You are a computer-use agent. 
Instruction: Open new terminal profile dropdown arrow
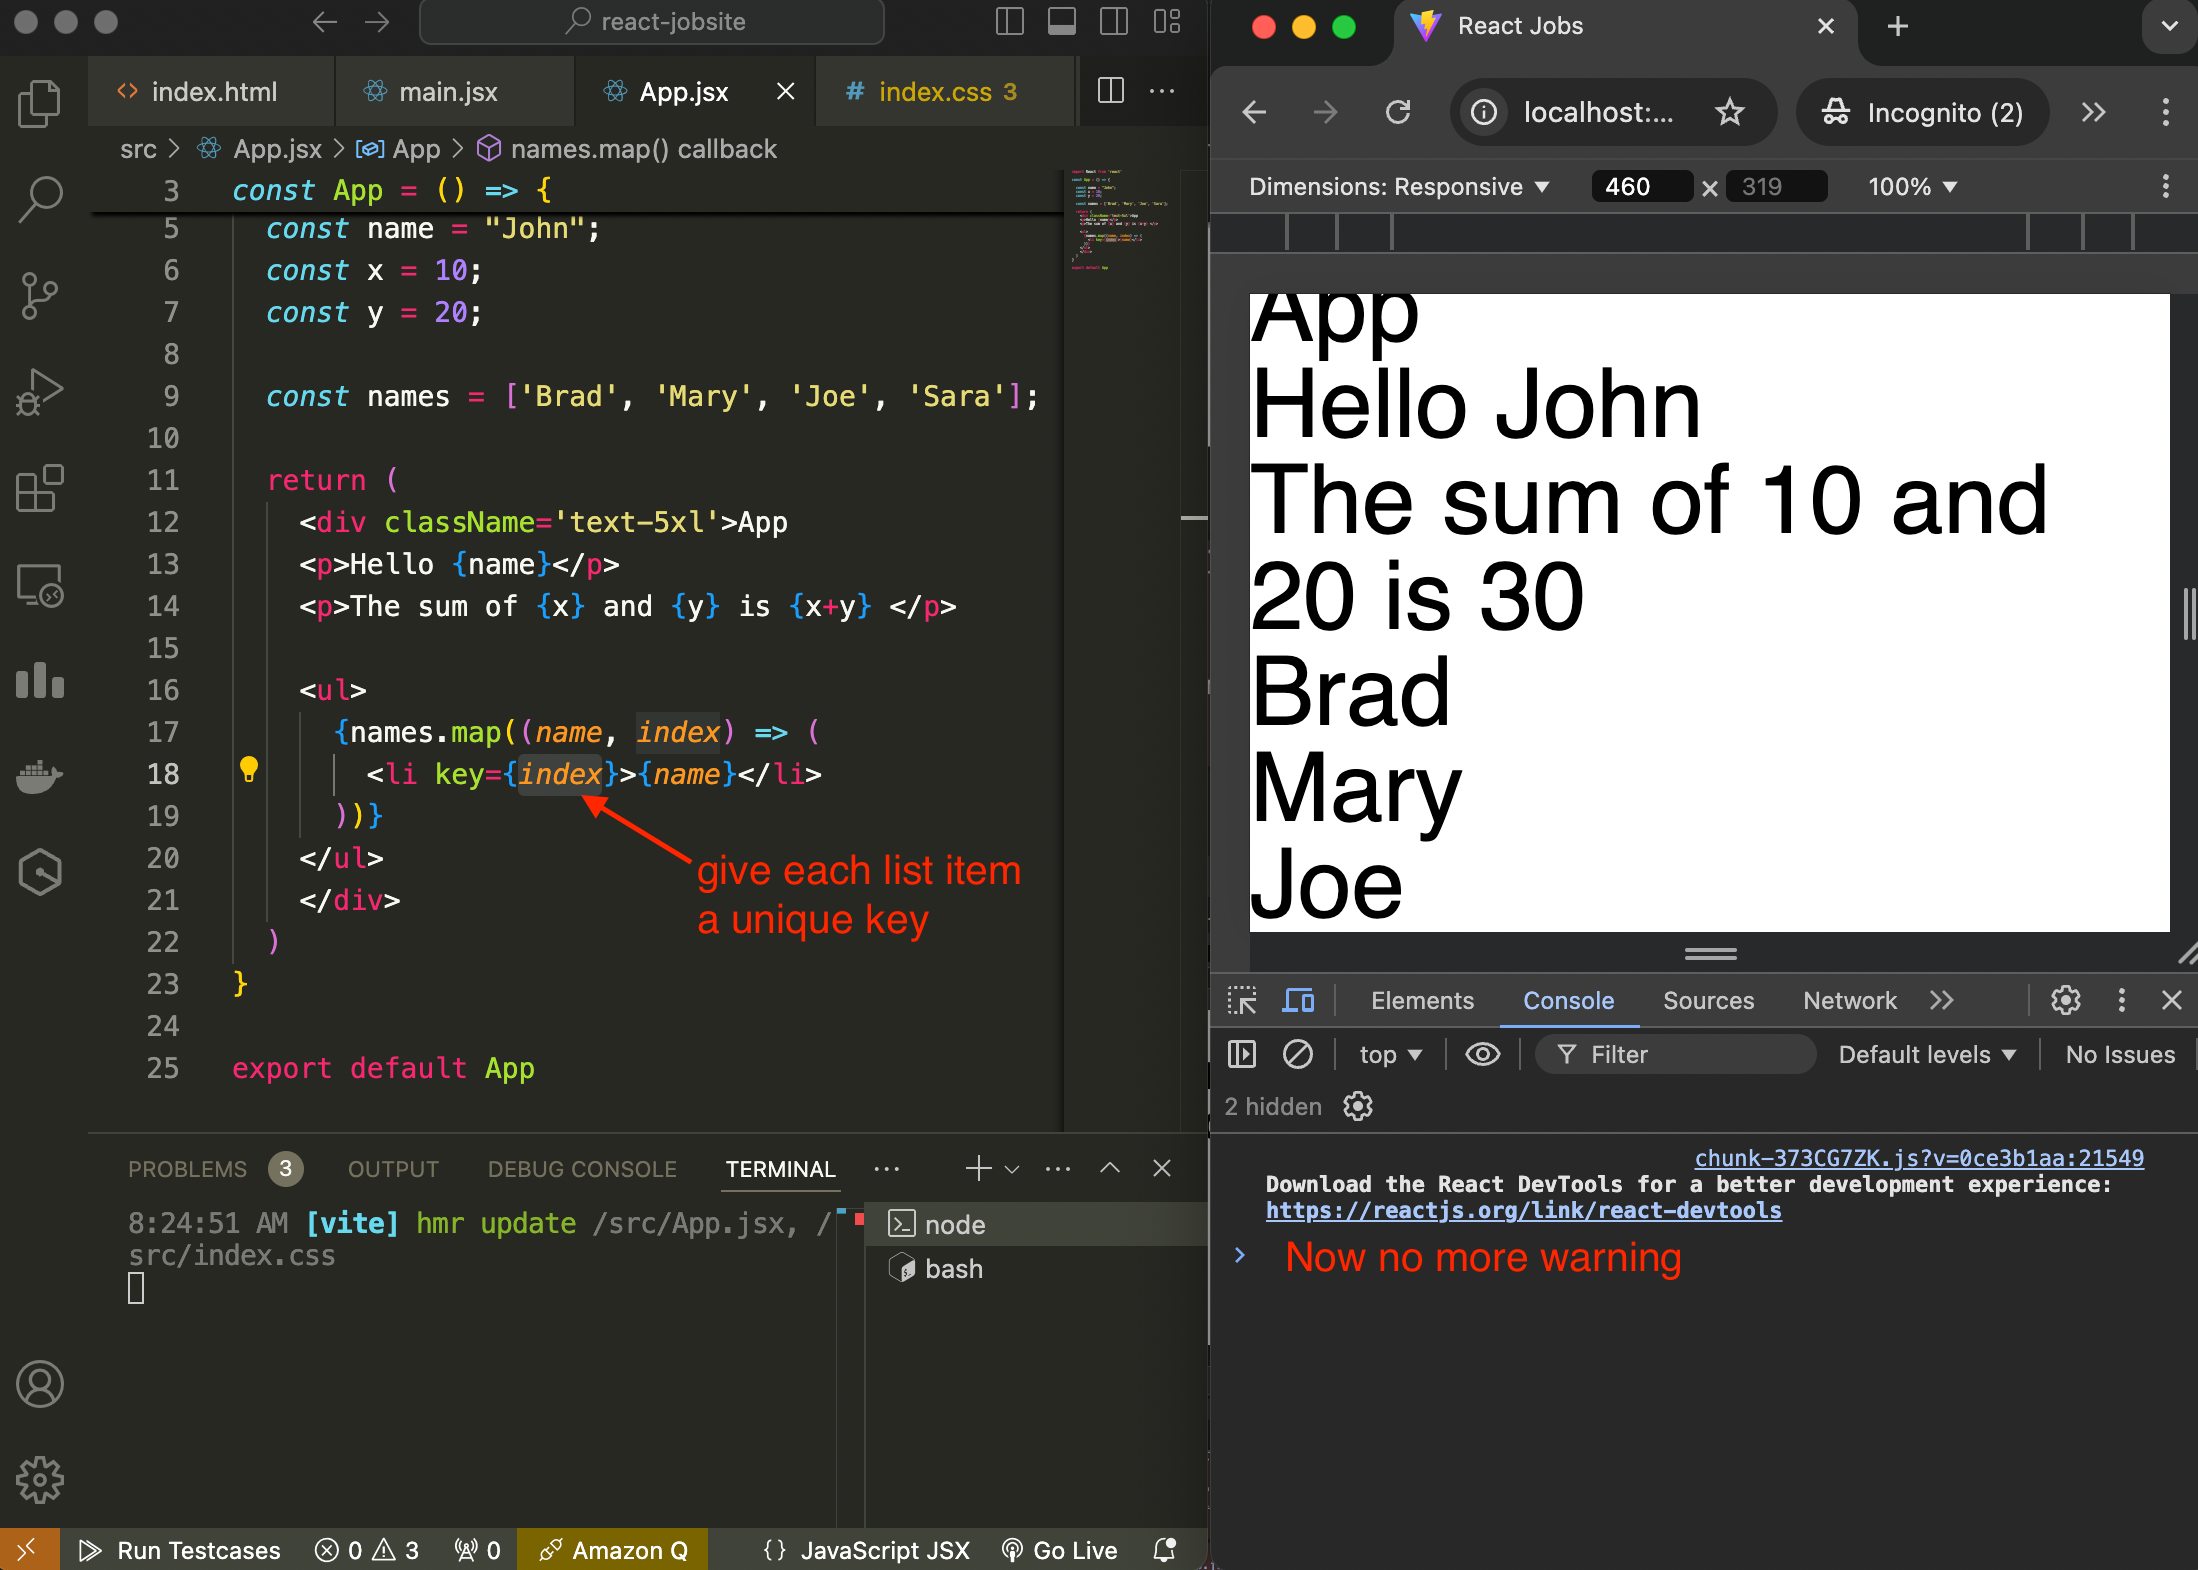click(x=1012, y=1168)
